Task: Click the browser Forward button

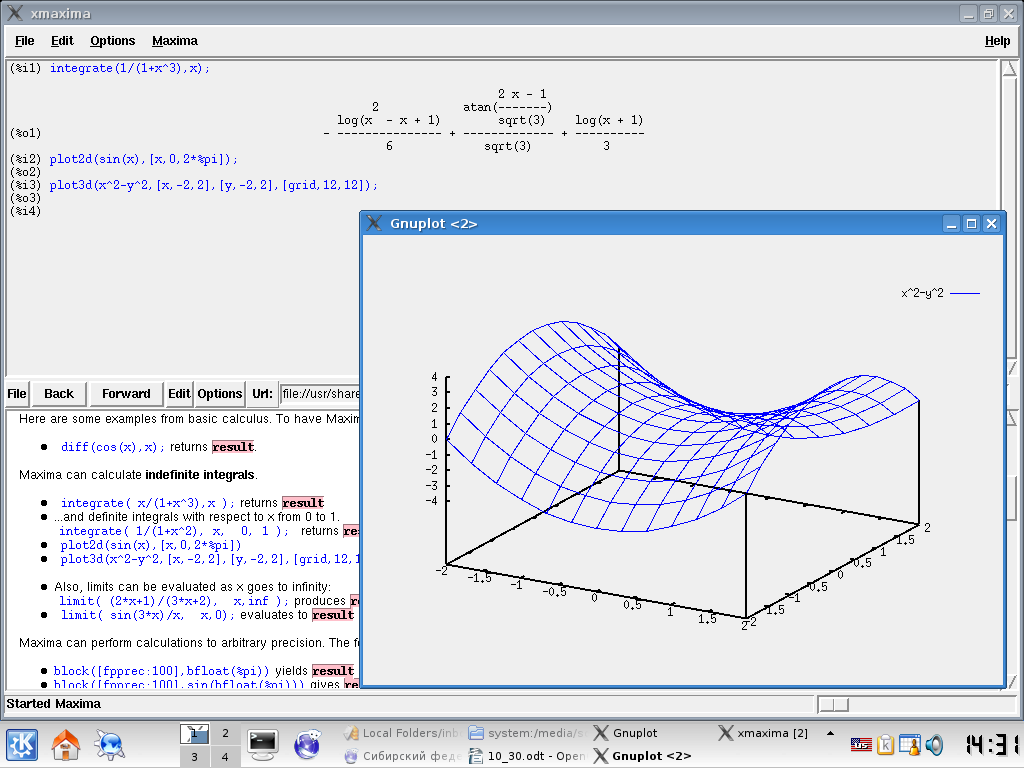Action: point(126,394)
